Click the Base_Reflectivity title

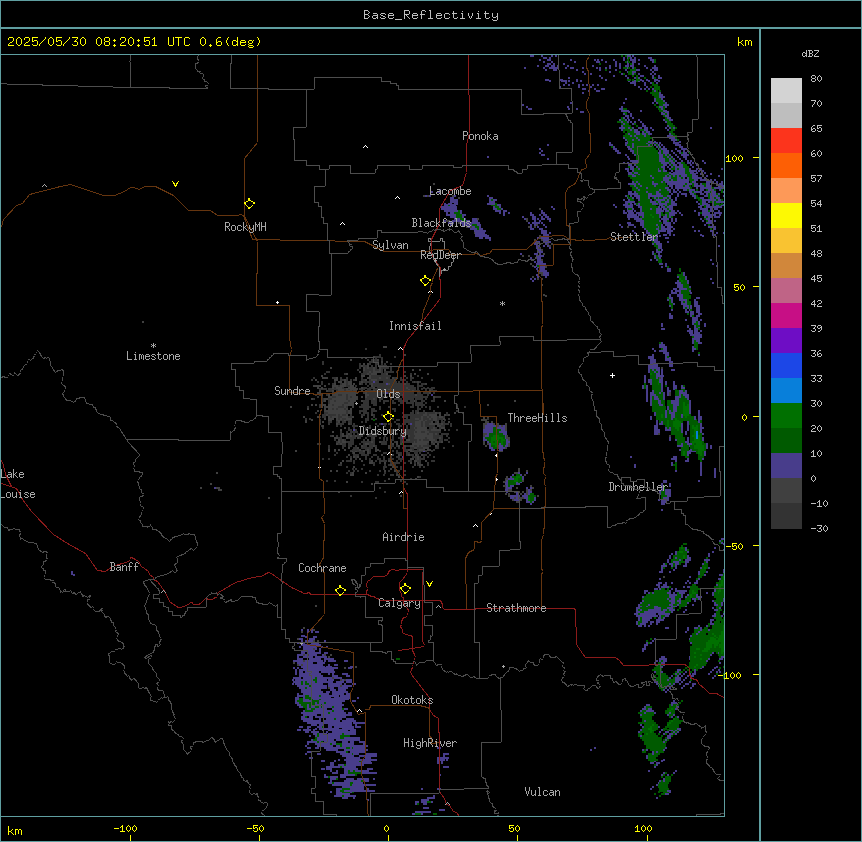(x=431, y=15)
